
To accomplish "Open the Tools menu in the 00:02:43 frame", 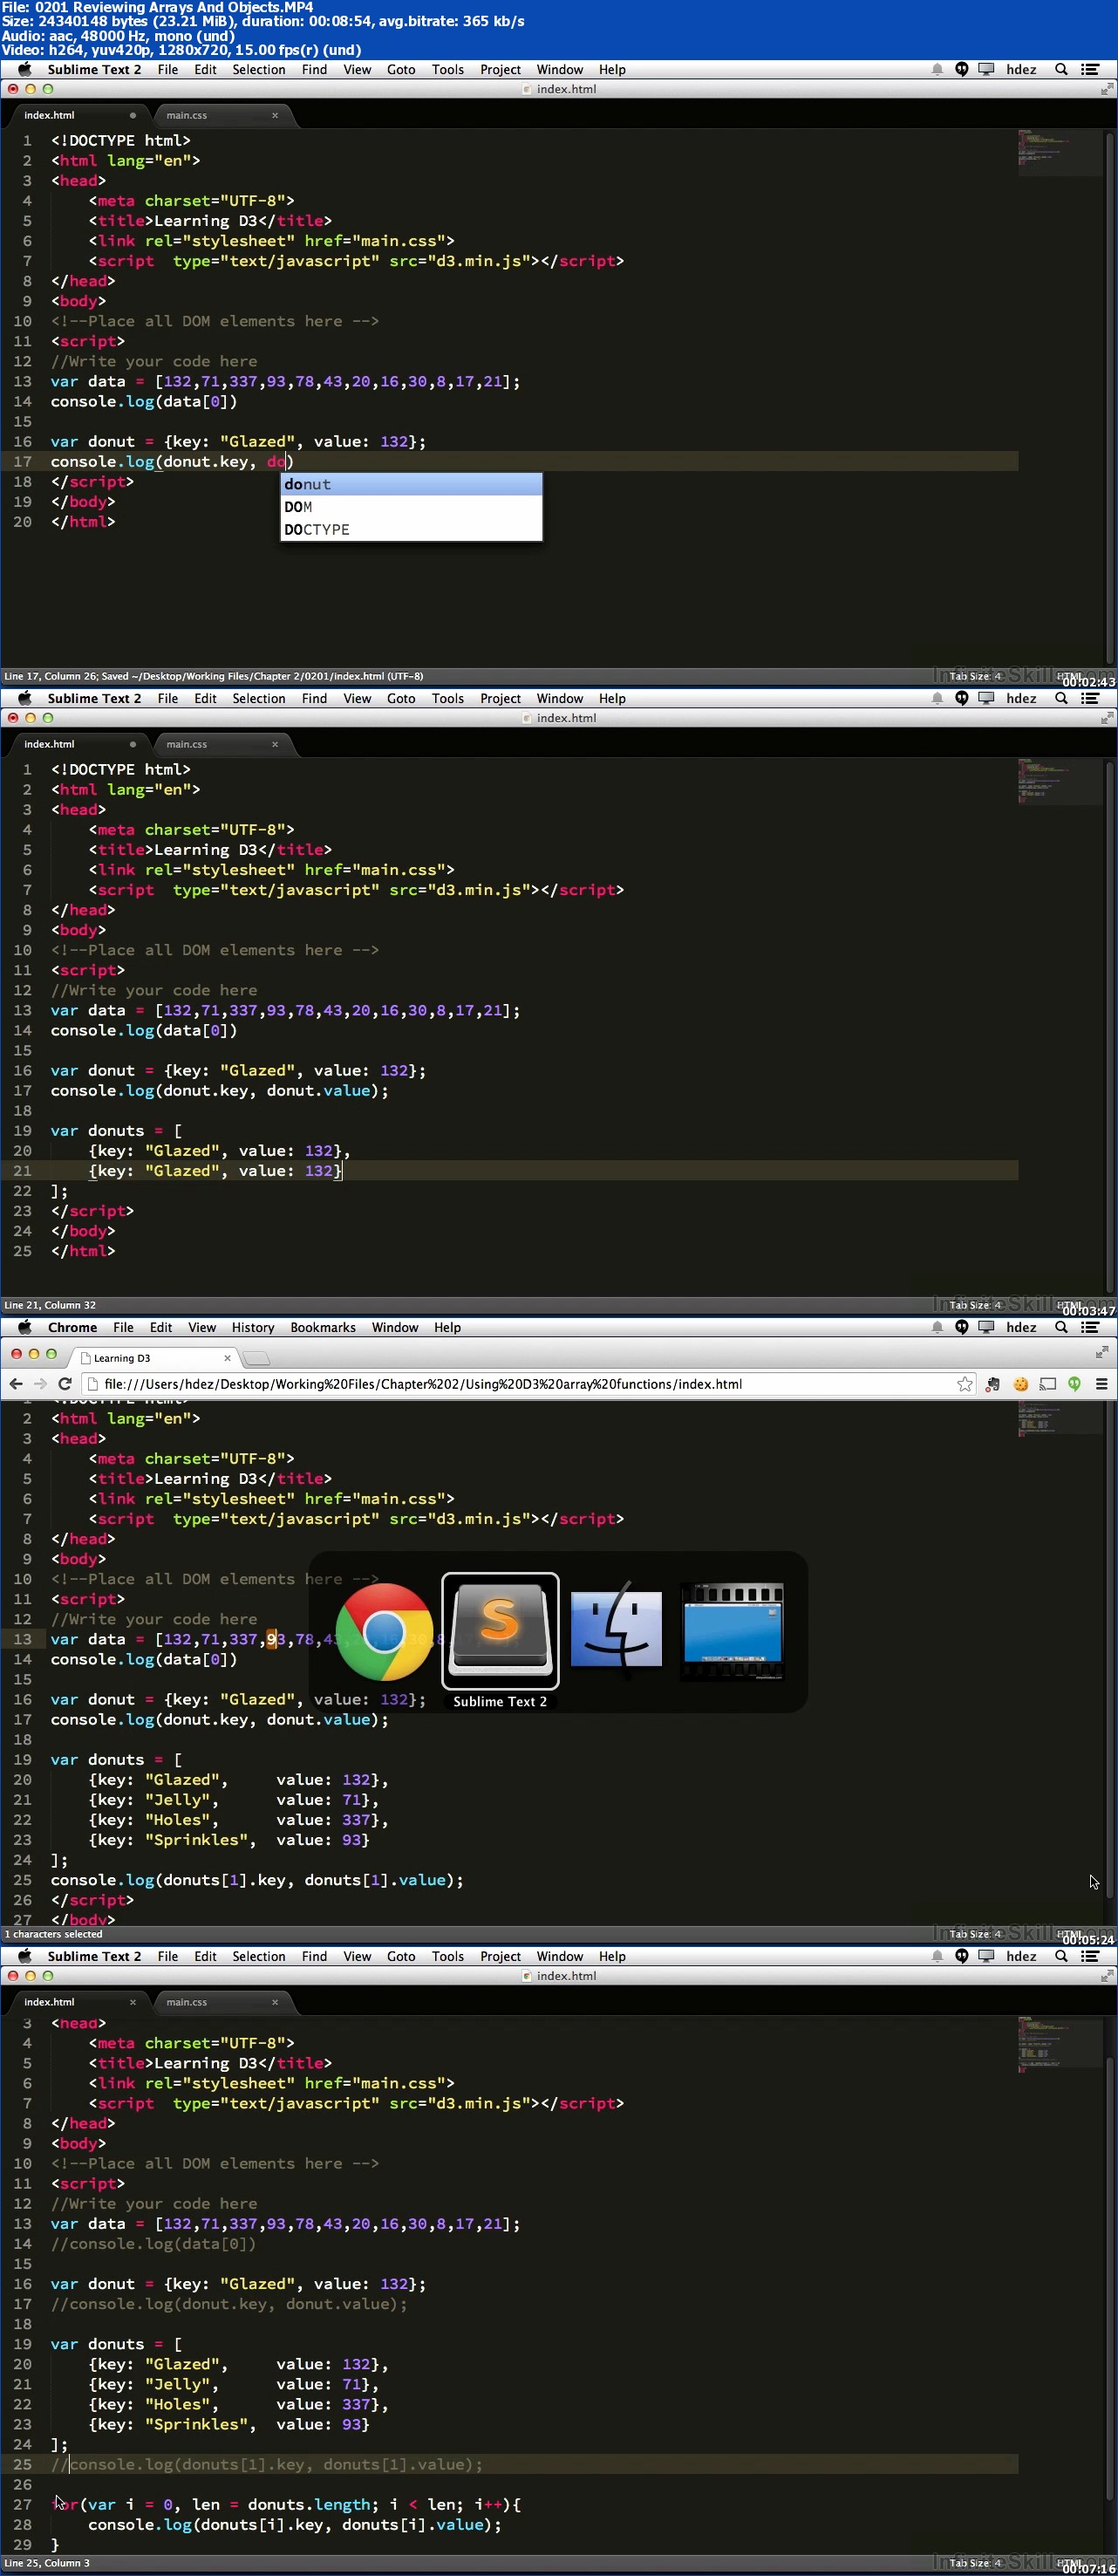I will tap(447, 69).
